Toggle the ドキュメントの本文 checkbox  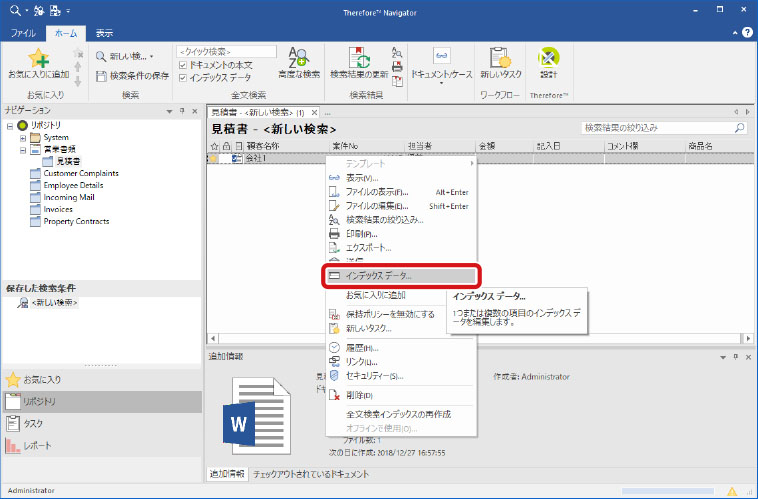point(181,64)
